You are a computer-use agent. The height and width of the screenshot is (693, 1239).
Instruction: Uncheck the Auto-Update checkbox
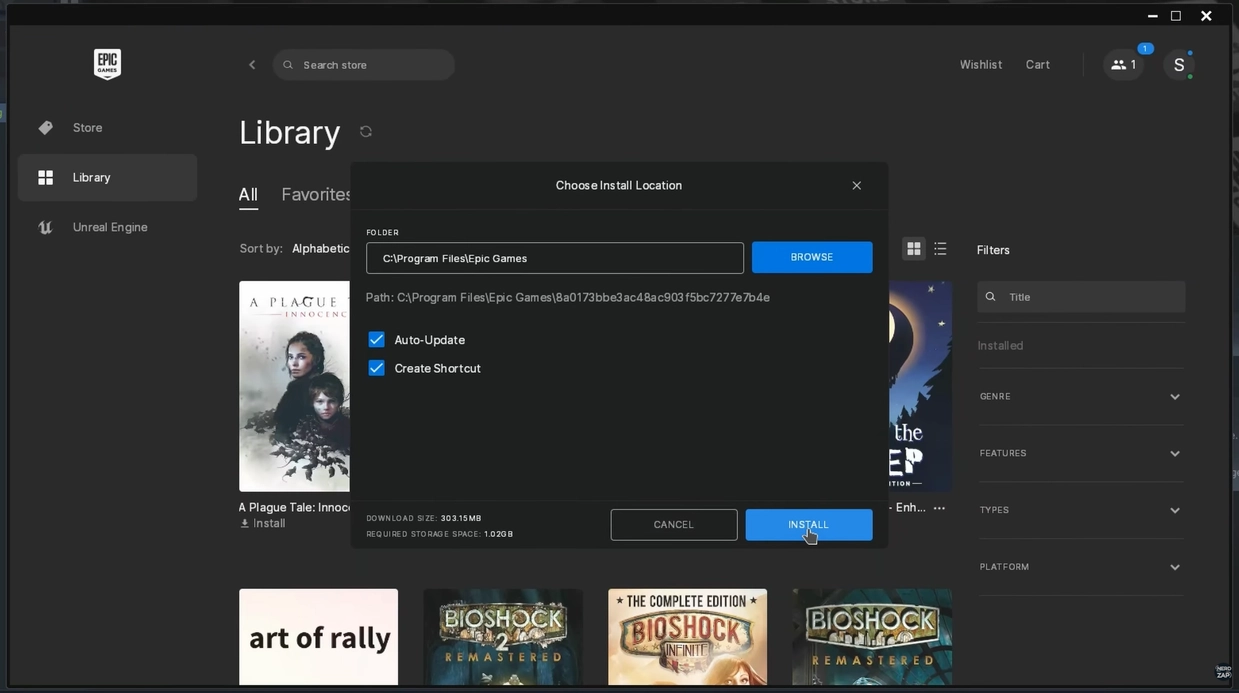pos(377,340)
